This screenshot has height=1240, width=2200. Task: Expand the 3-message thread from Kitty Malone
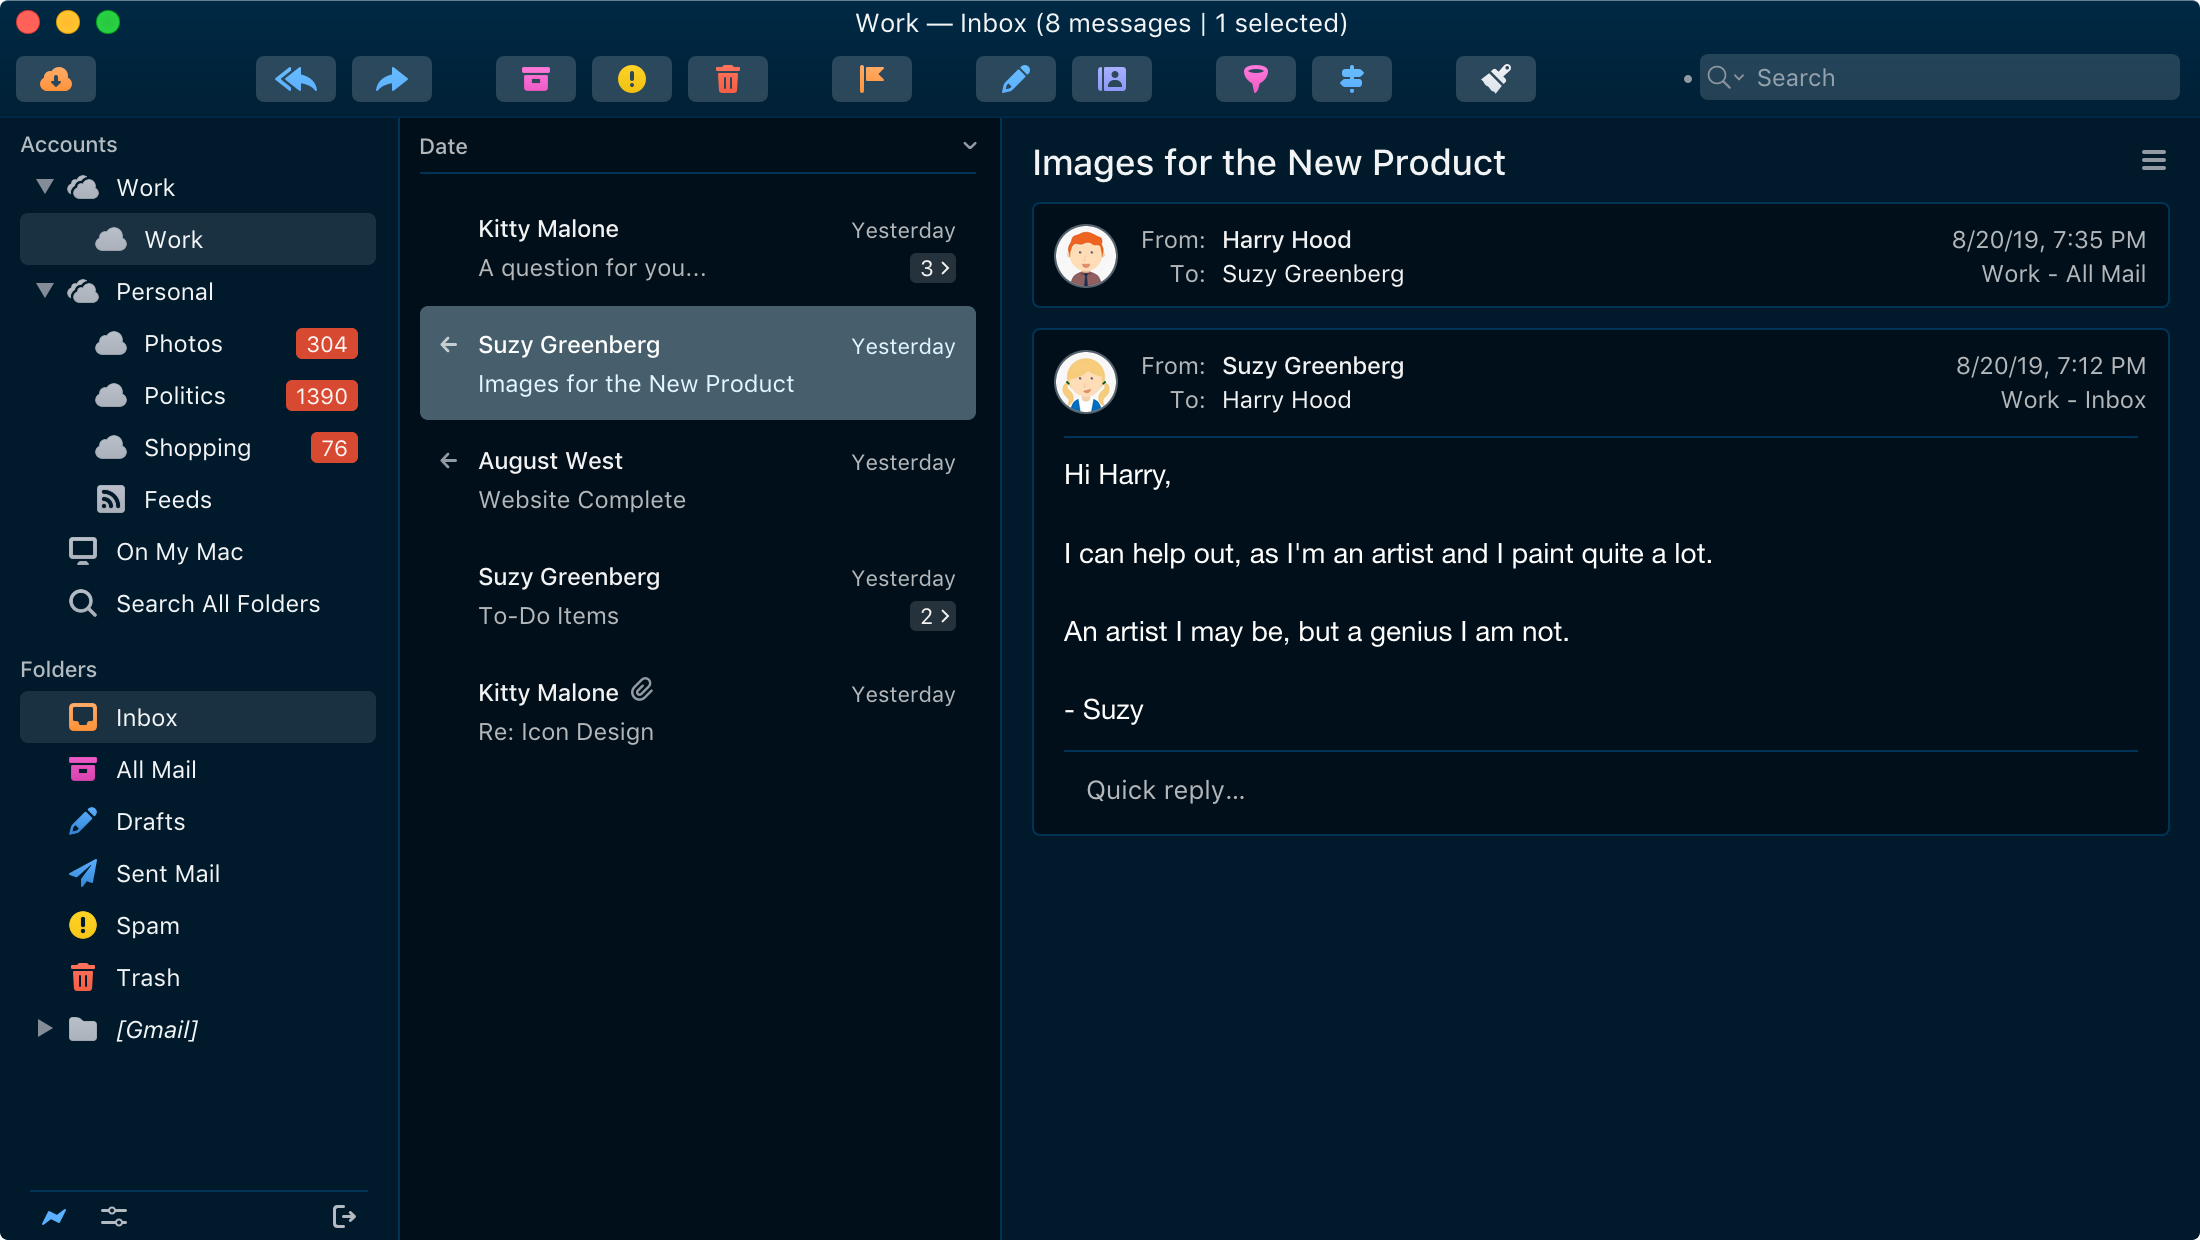coord(932,268)
